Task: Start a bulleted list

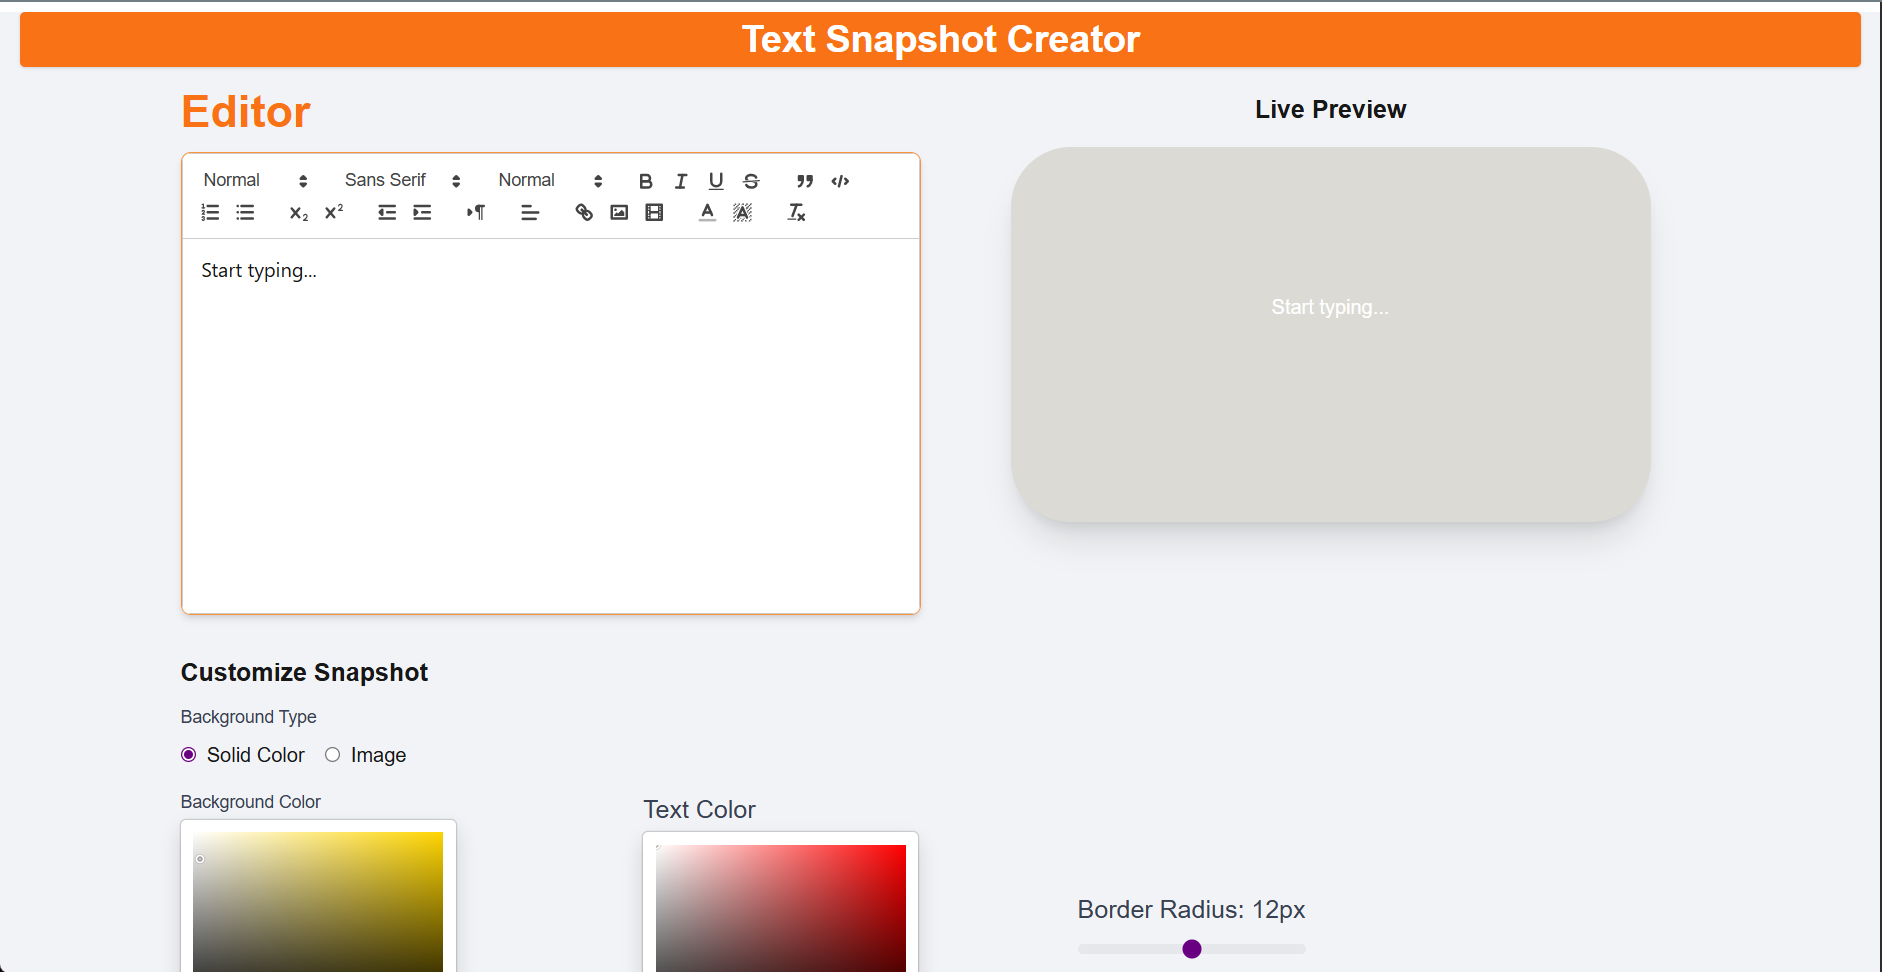Action: click(245, 212)
